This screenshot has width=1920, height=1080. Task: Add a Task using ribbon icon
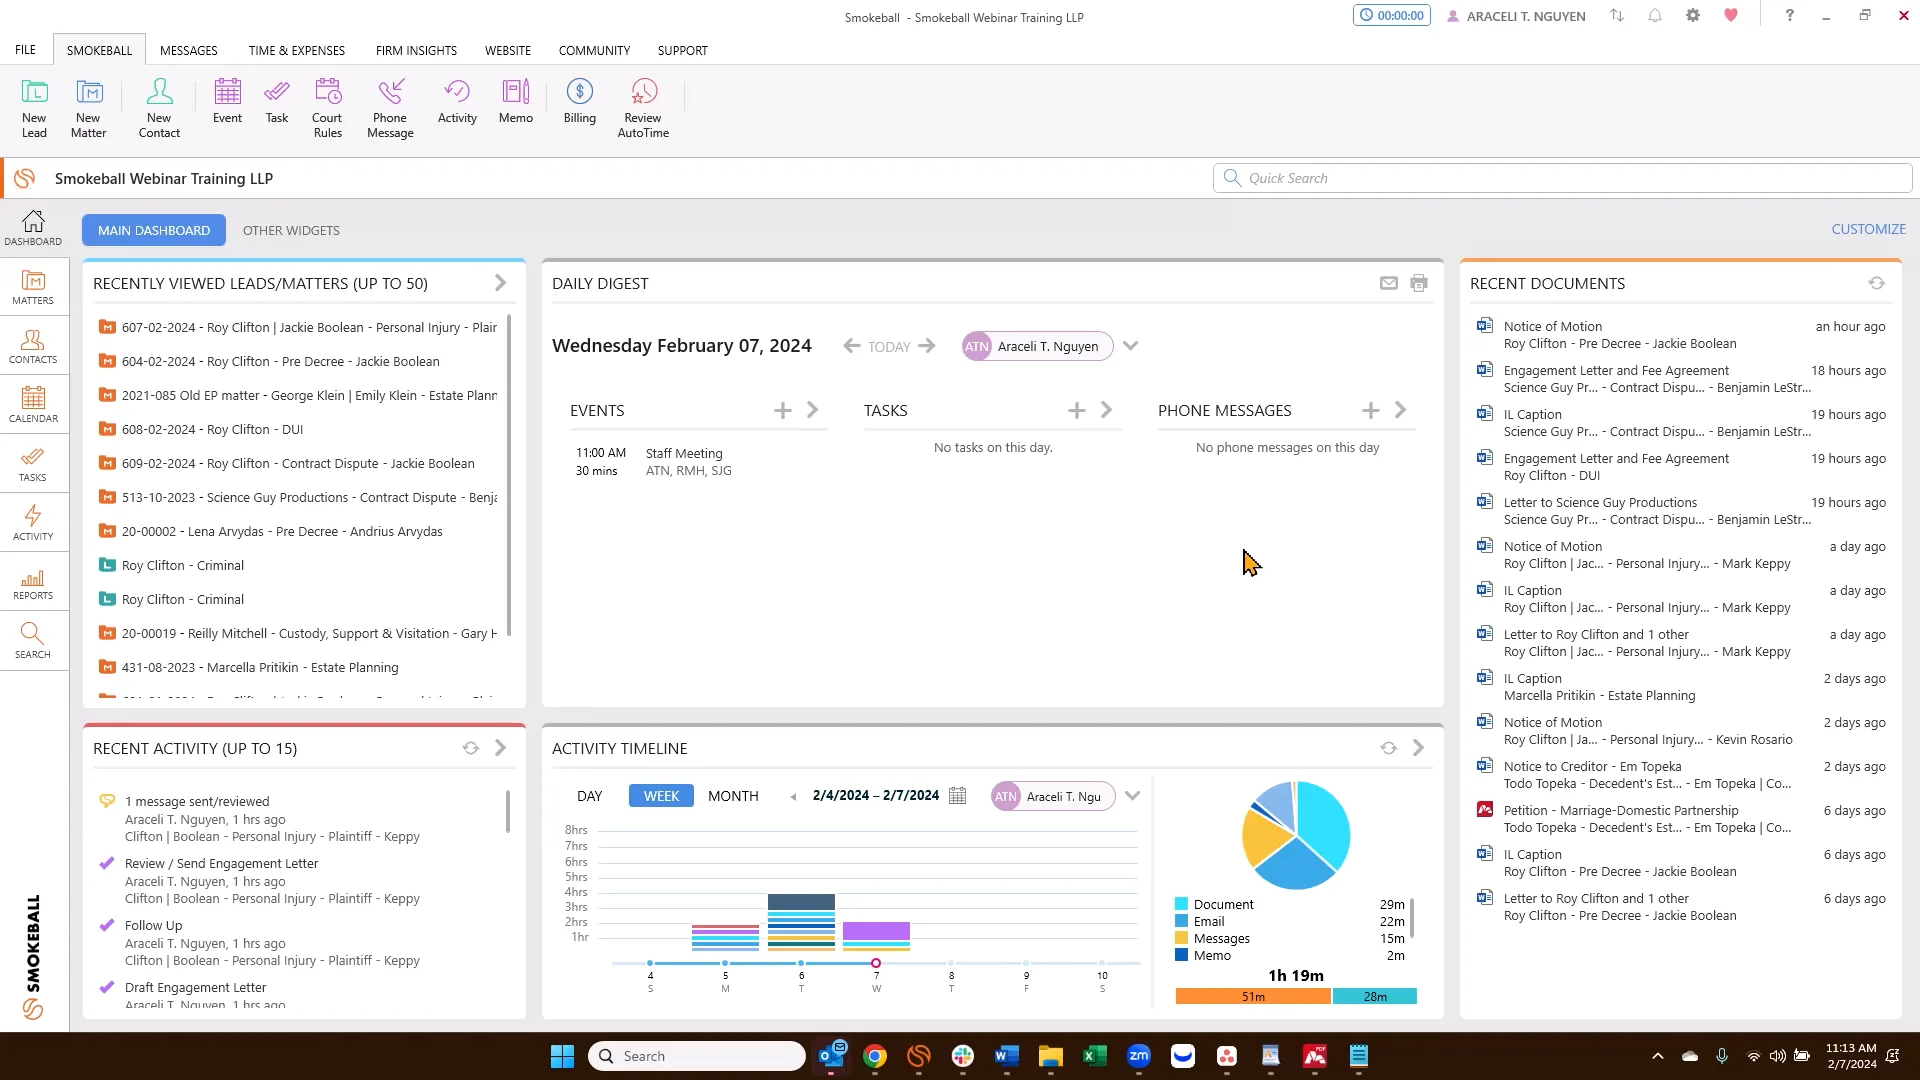point(277,101)
